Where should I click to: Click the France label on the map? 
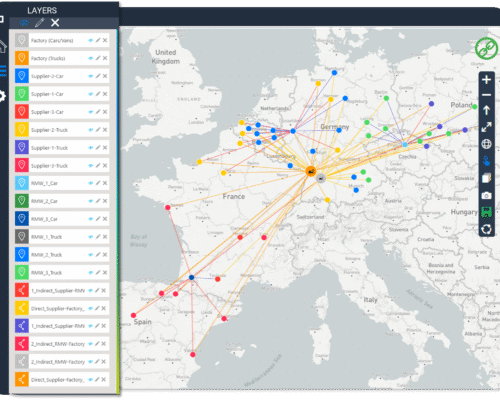234,196
